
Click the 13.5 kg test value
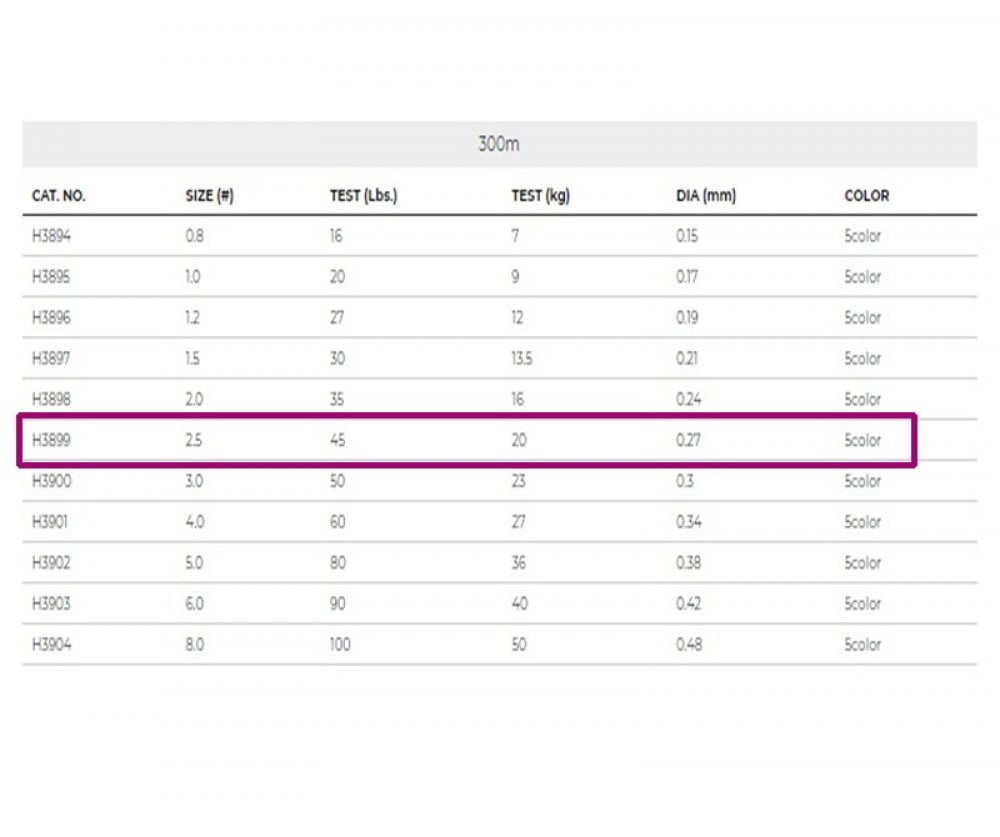tap(522, 358)
